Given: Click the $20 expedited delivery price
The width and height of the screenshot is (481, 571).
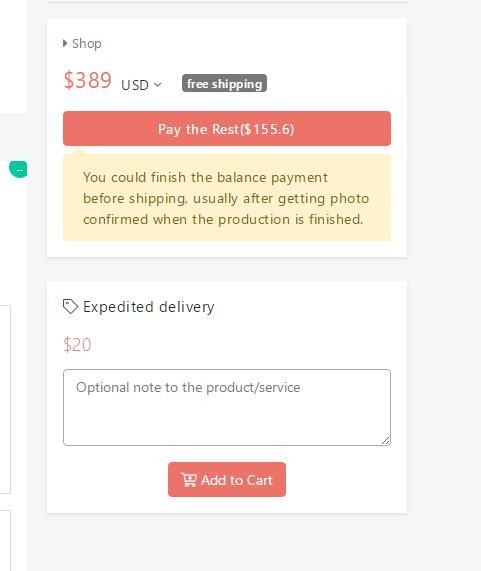Looking at the screenshot, I should click(x=77, y=344).
